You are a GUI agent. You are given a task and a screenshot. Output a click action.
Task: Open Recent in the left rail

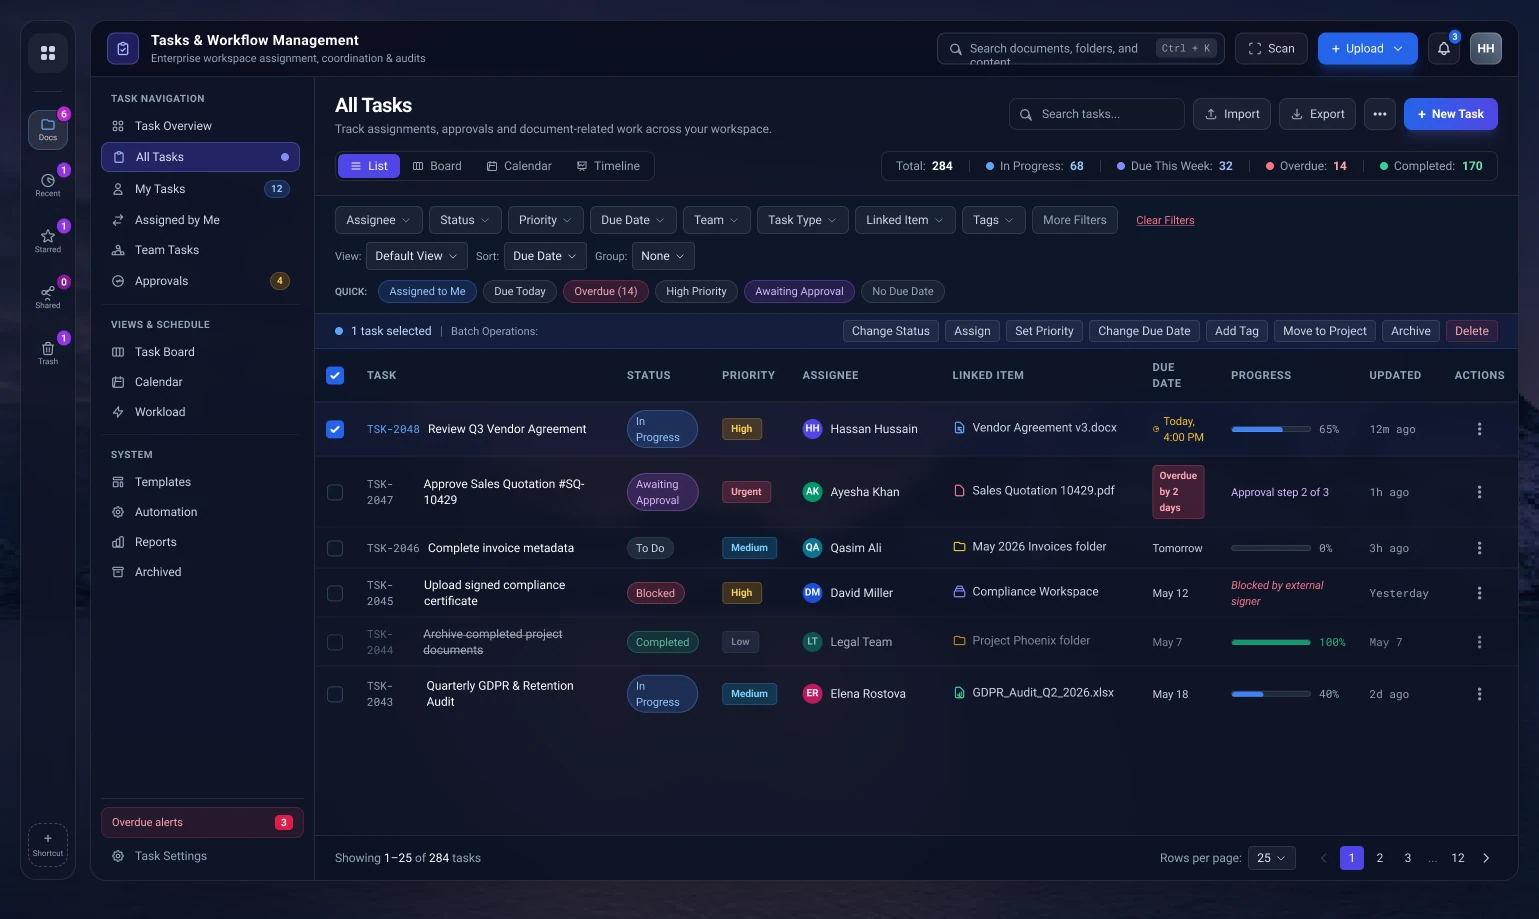[48, 186]
